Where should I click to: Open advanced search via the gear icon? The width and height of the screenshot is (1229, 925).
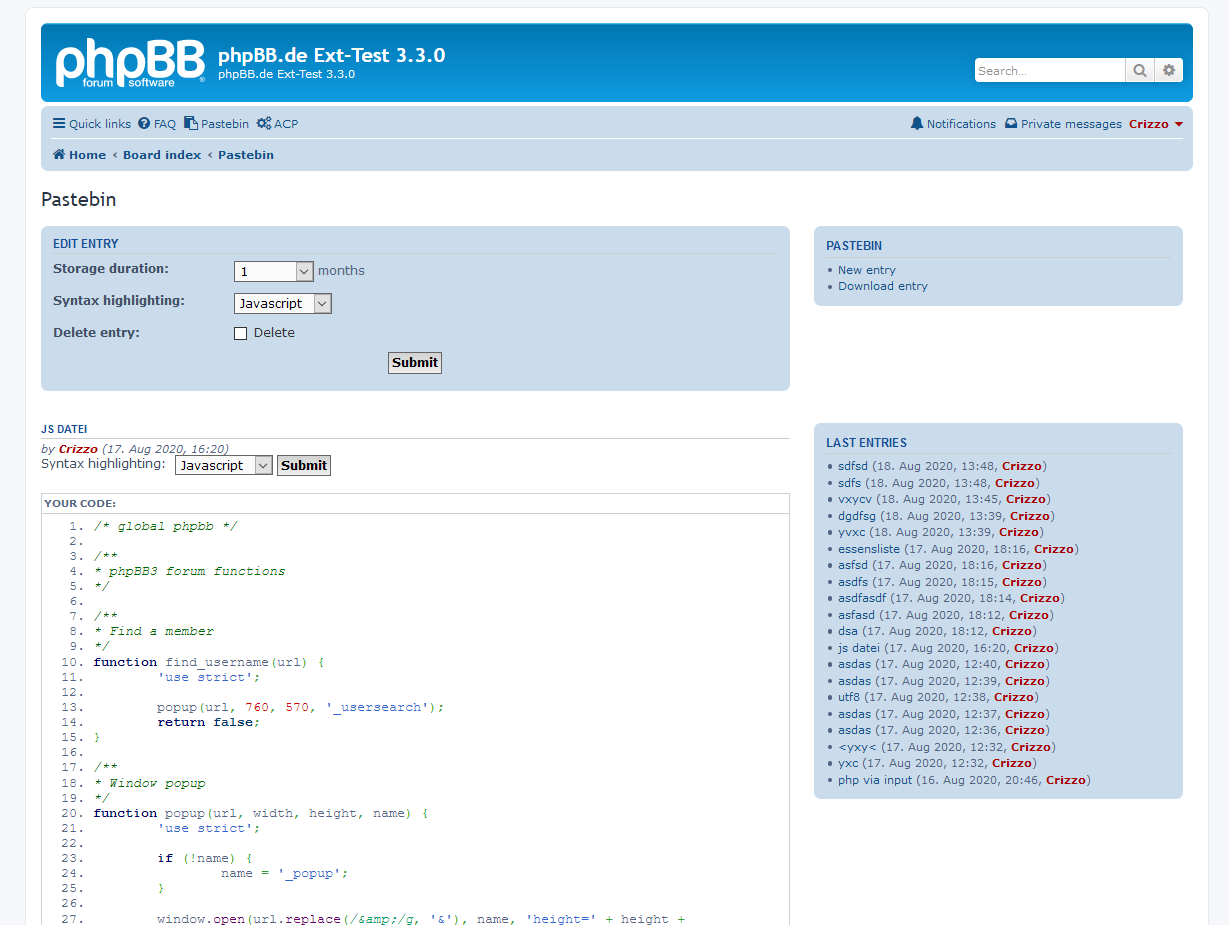pos(1168,70)
